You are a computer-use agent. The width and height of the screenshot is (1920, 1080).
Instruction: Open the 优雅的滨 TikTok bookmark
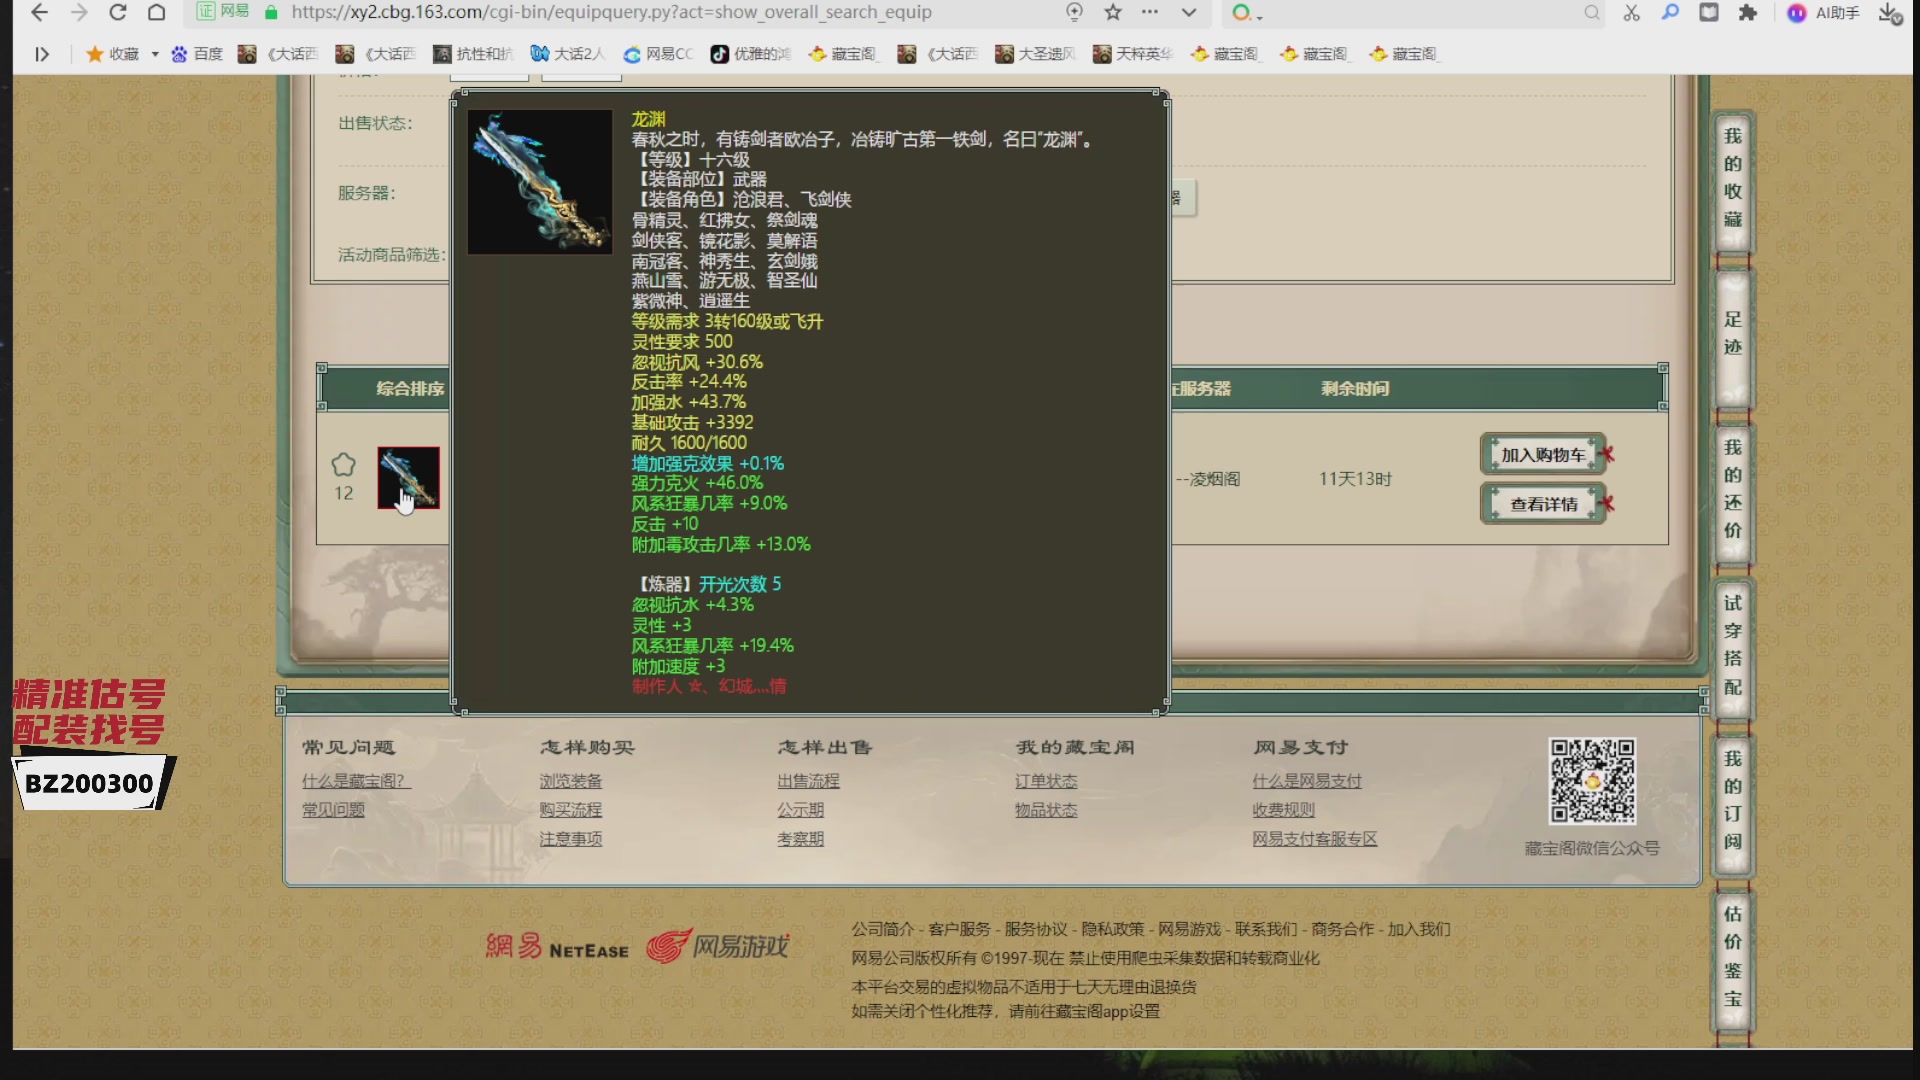(x=750, y=54)
